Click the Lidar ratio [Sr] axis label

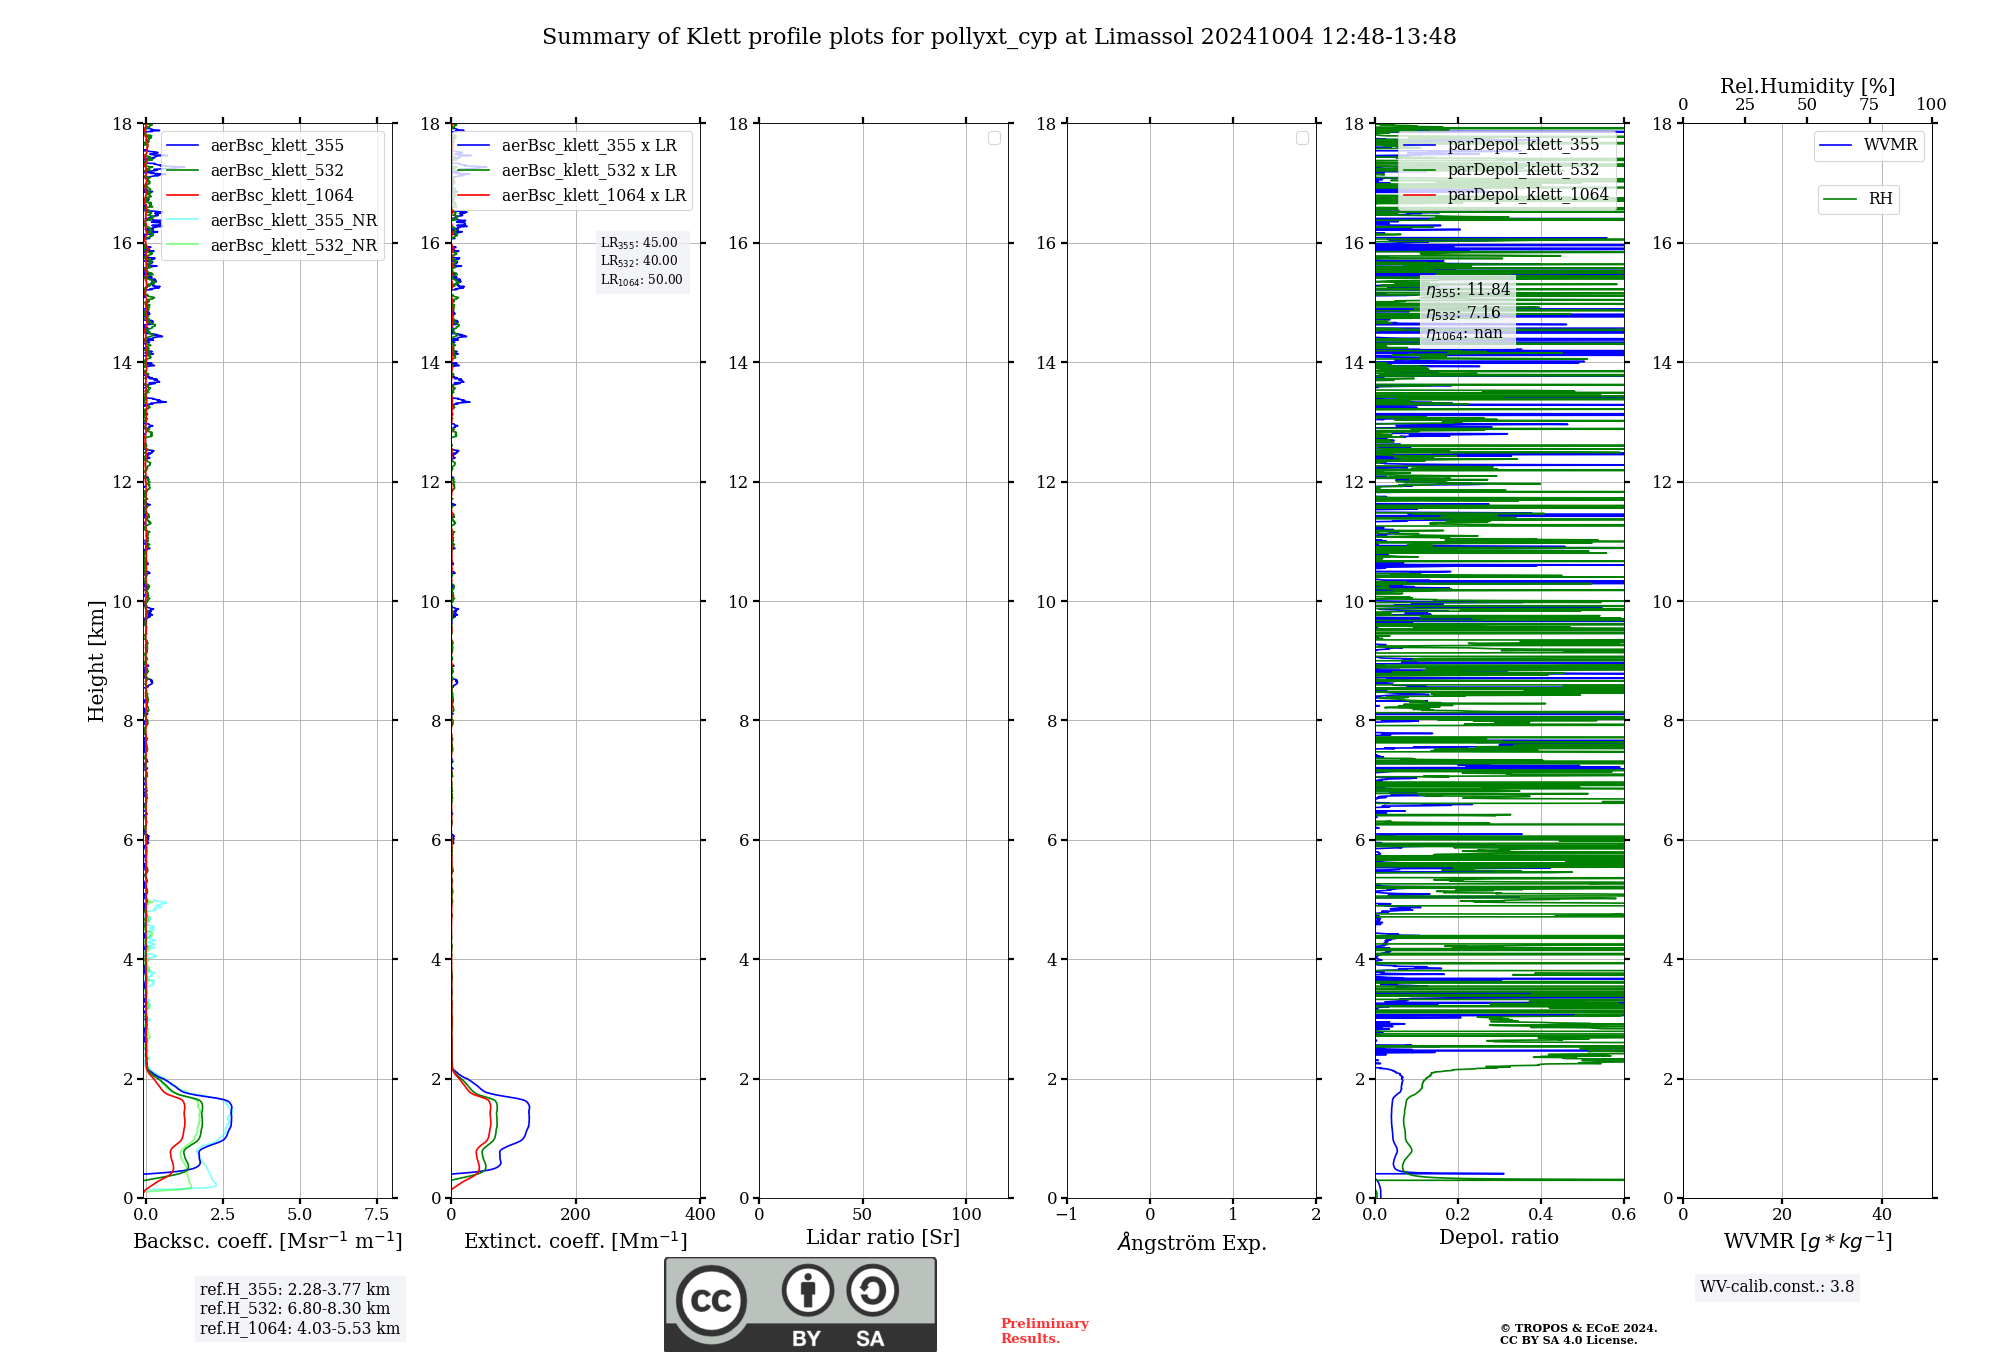coord(883,1238)
